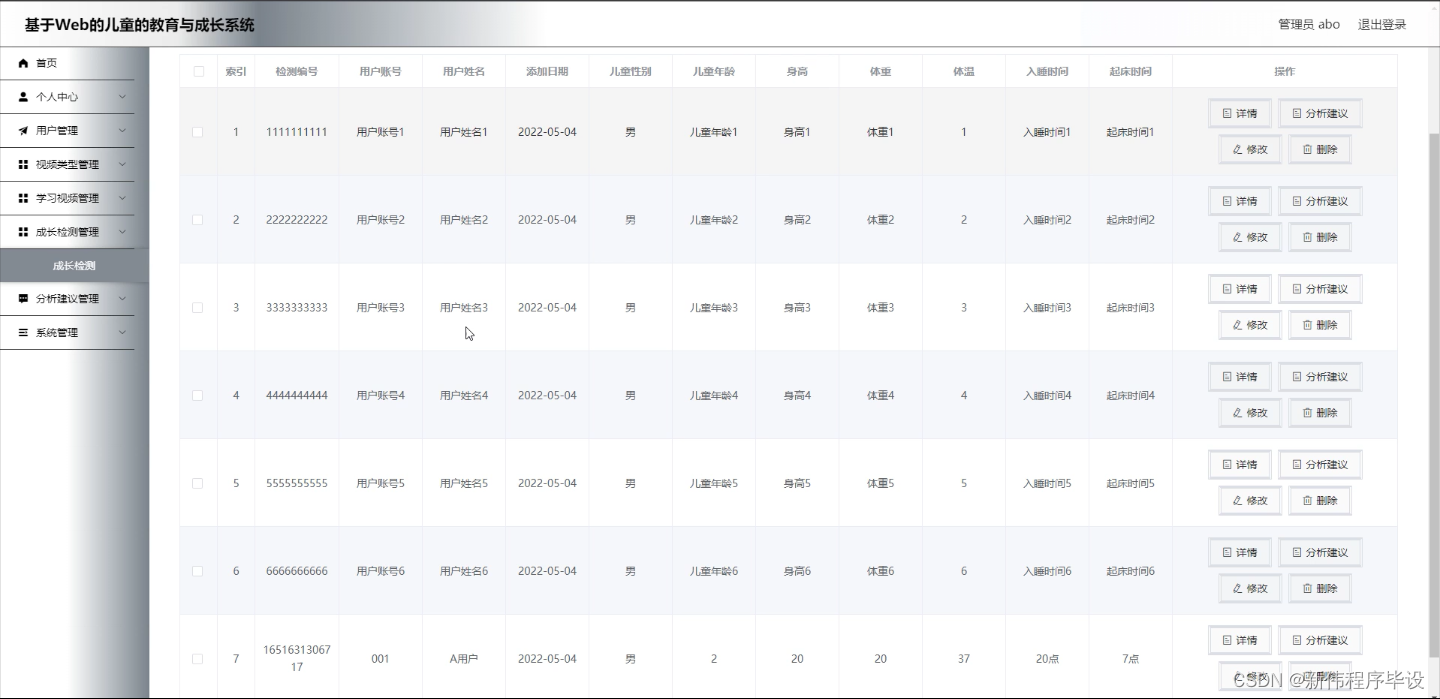Click the trash icon of 删除 in row 6666666666

[x=1307, y=589]
